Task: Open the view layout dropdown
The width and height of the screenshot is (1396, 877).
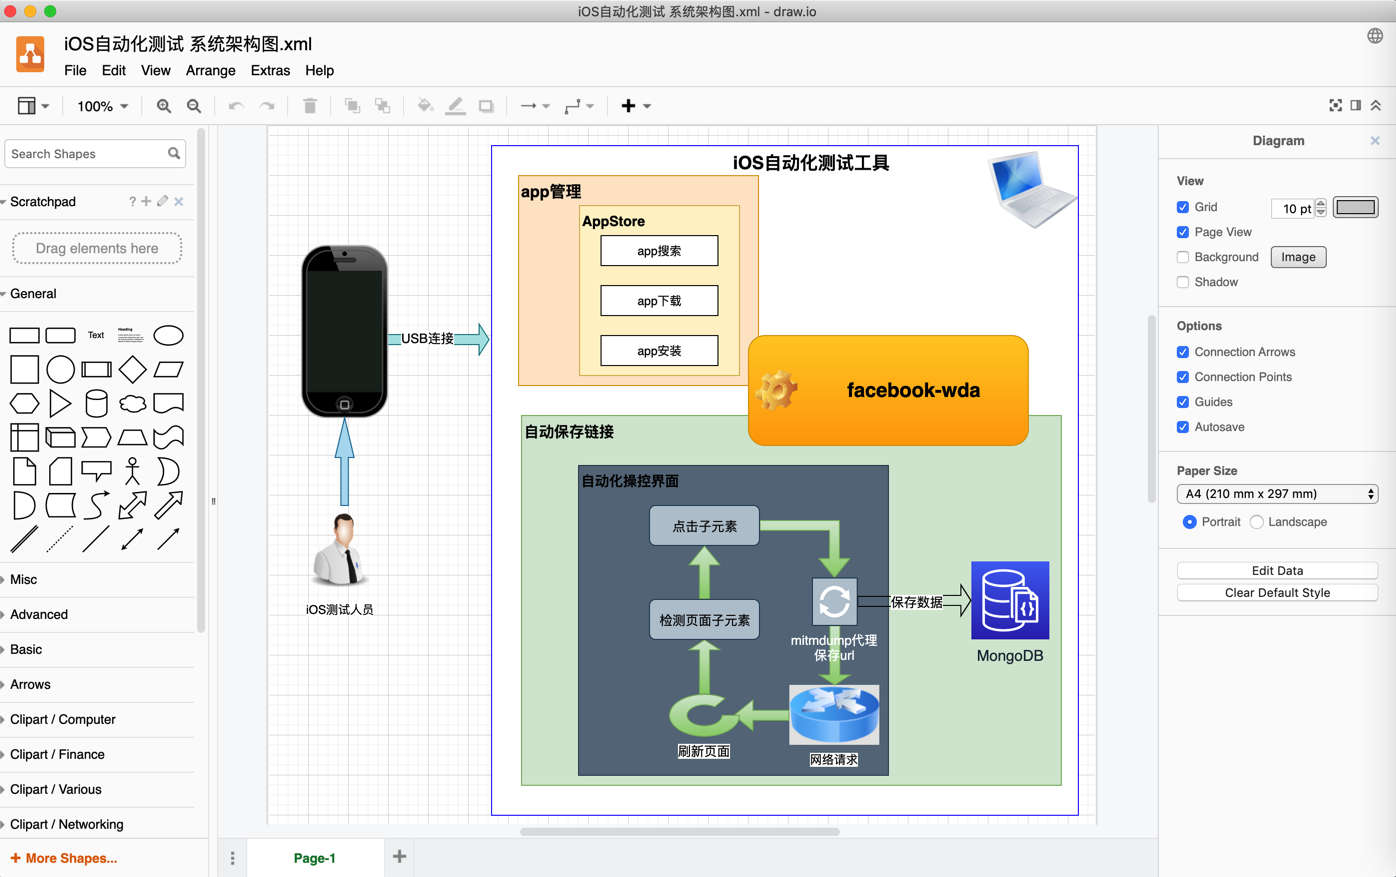Action: [x=33, y=106]
